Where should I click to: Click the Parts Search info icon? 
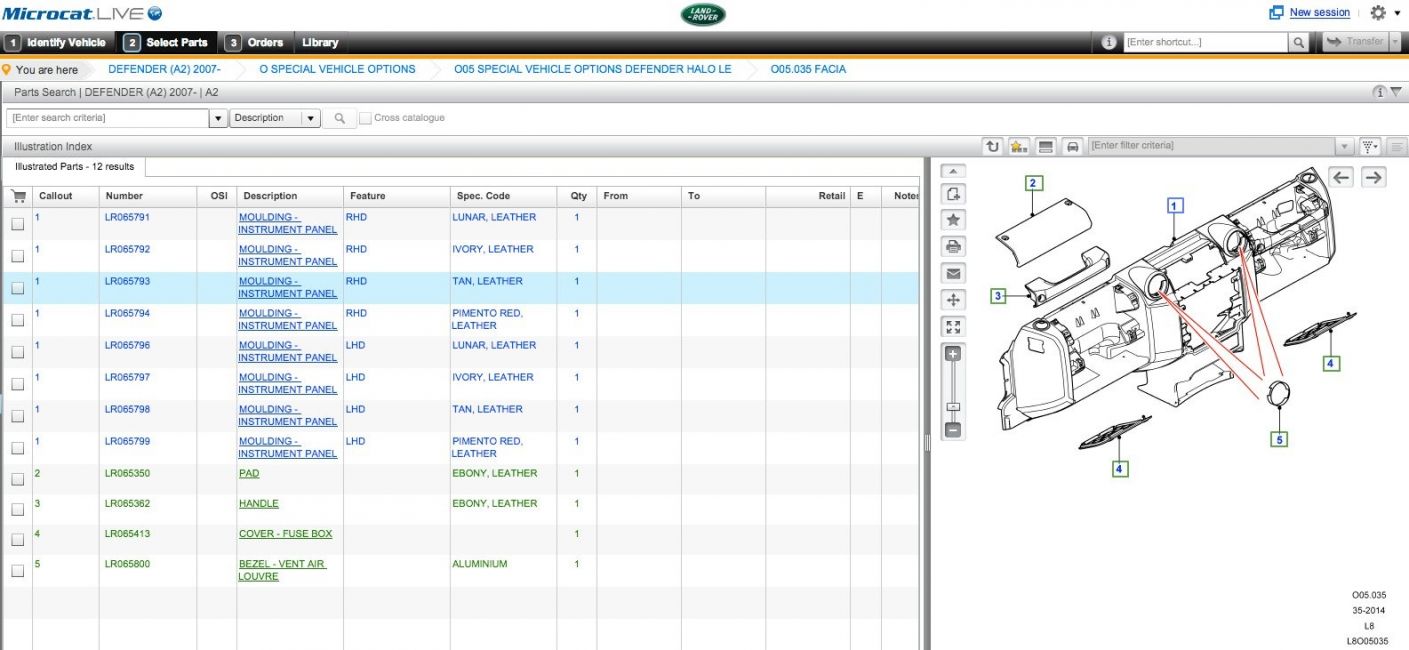pyautogui.click(x=1380, y=92)
